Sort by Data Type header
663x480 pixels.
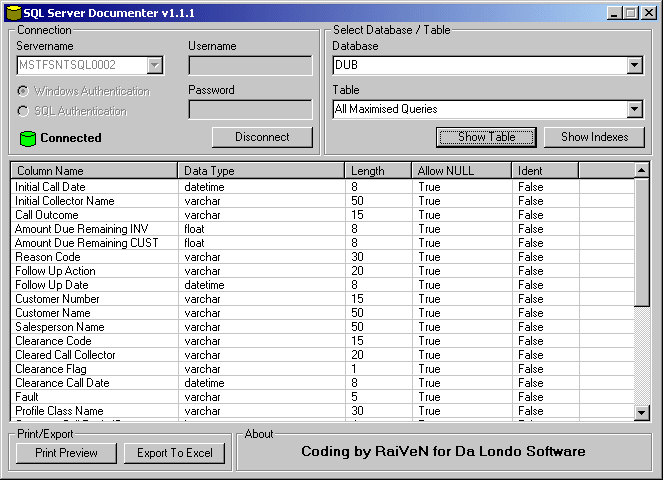coord(261,171)
